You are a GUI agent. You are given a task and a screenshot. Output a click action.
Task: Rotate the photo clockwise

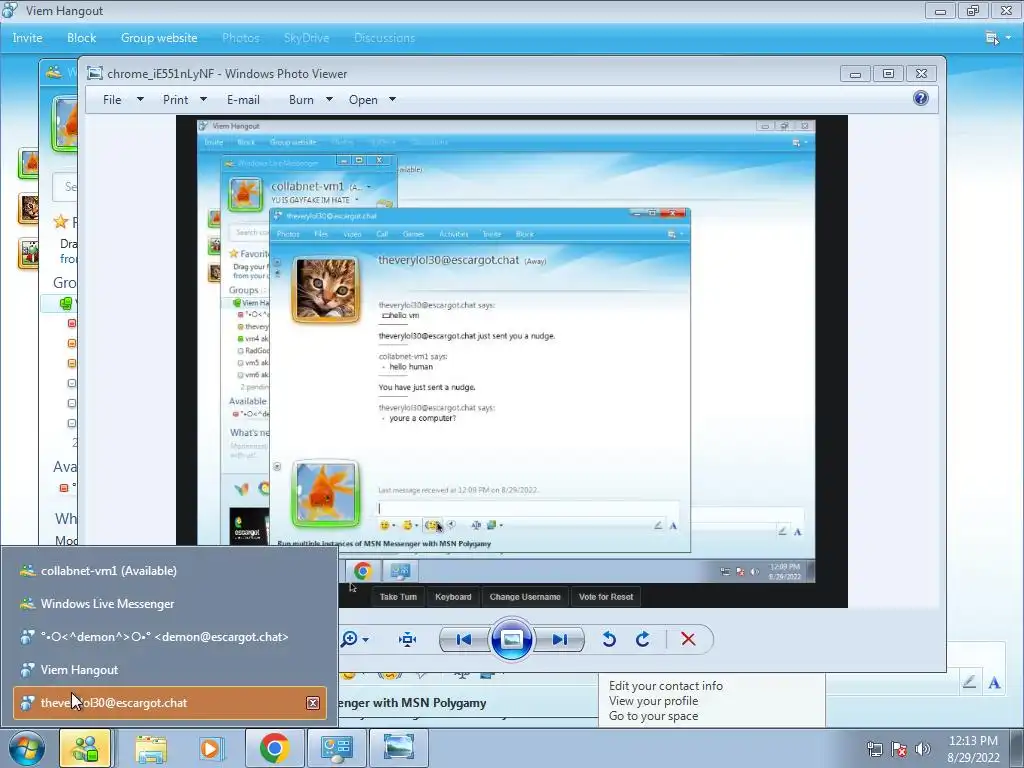point(643,639)
